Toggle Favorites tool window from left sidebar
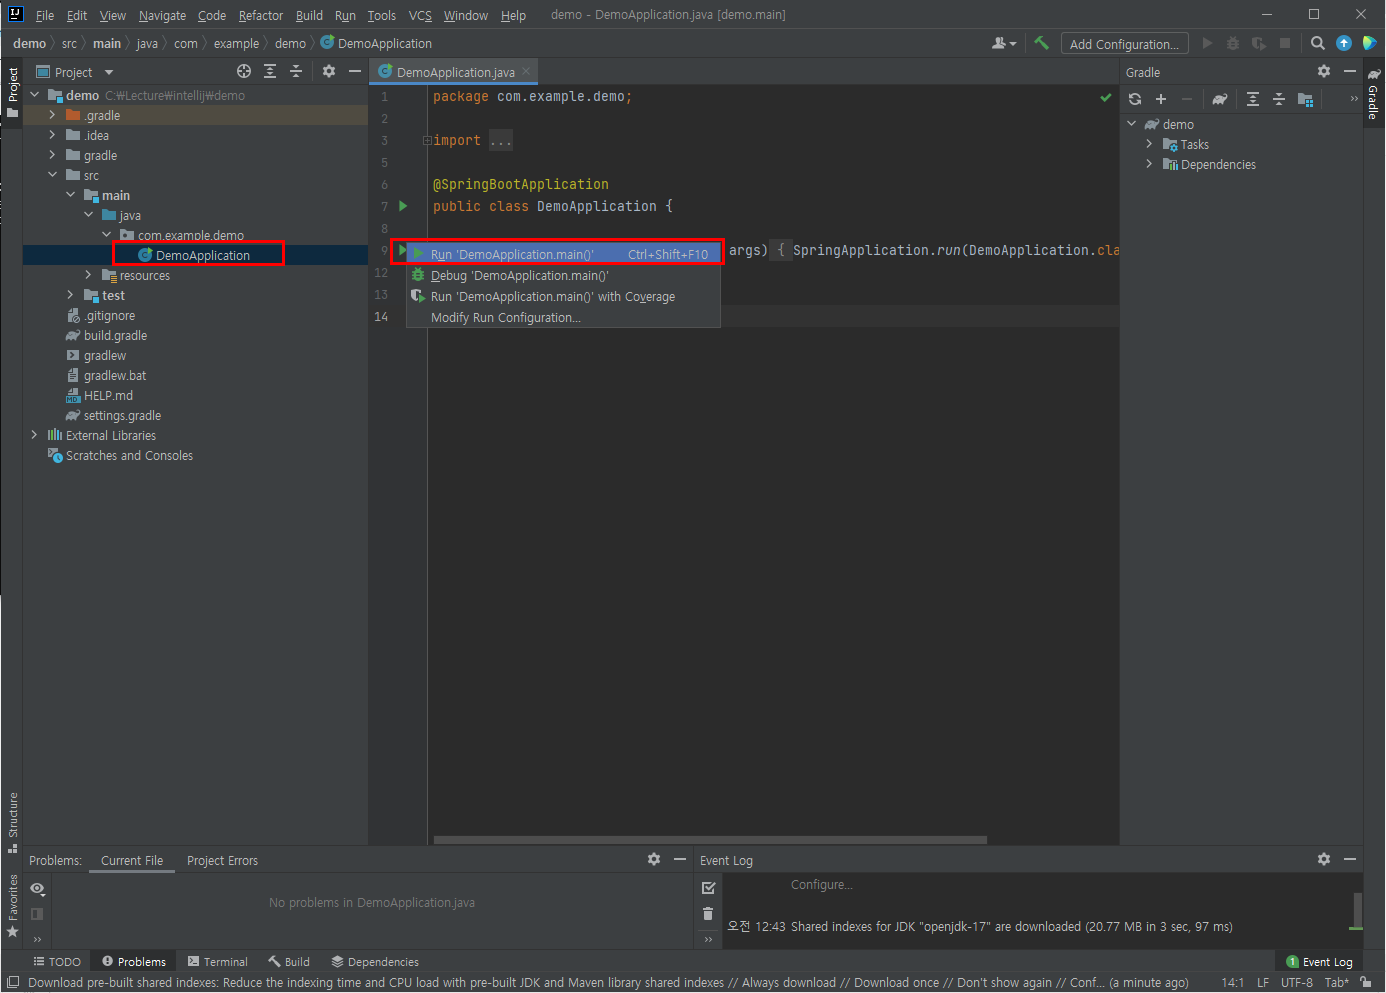Screen dimensions: 1386x993 12,905
